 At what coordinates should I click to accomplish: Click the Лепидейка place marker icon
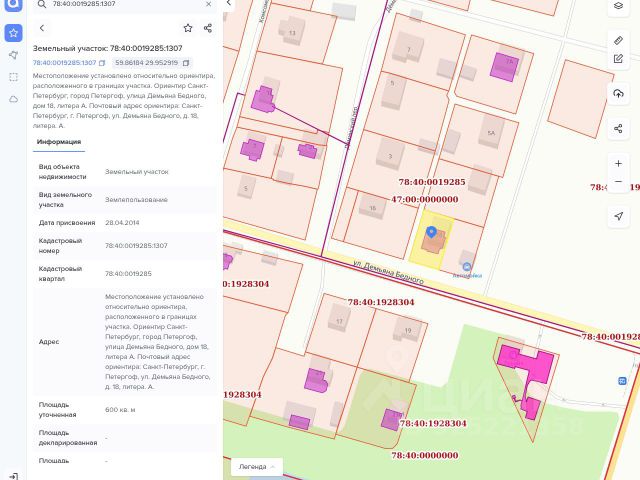tap(467, 267)
